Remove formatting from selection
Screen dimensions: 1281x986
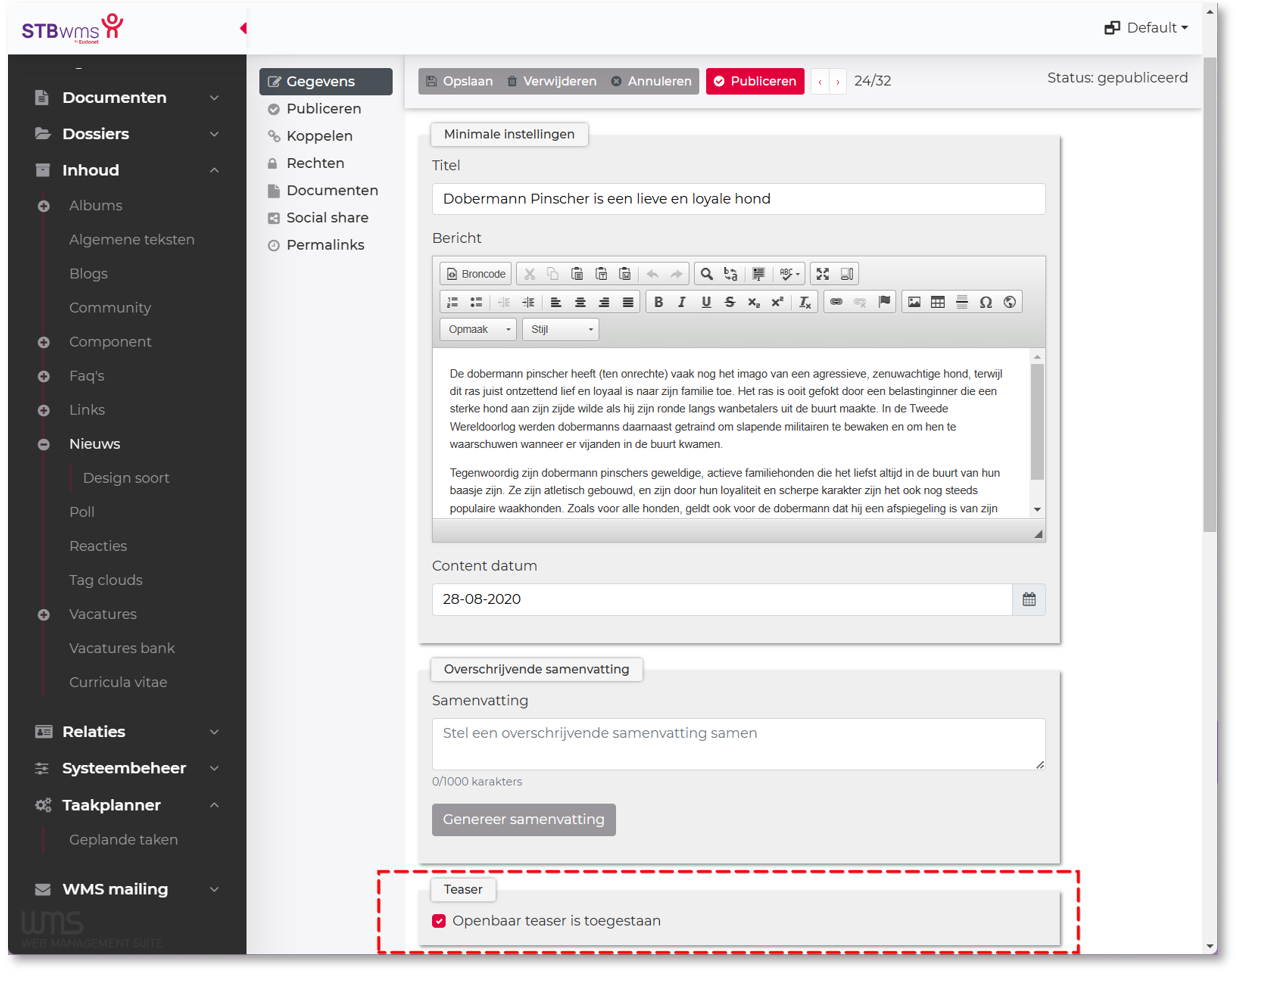[x=805, y=302]
